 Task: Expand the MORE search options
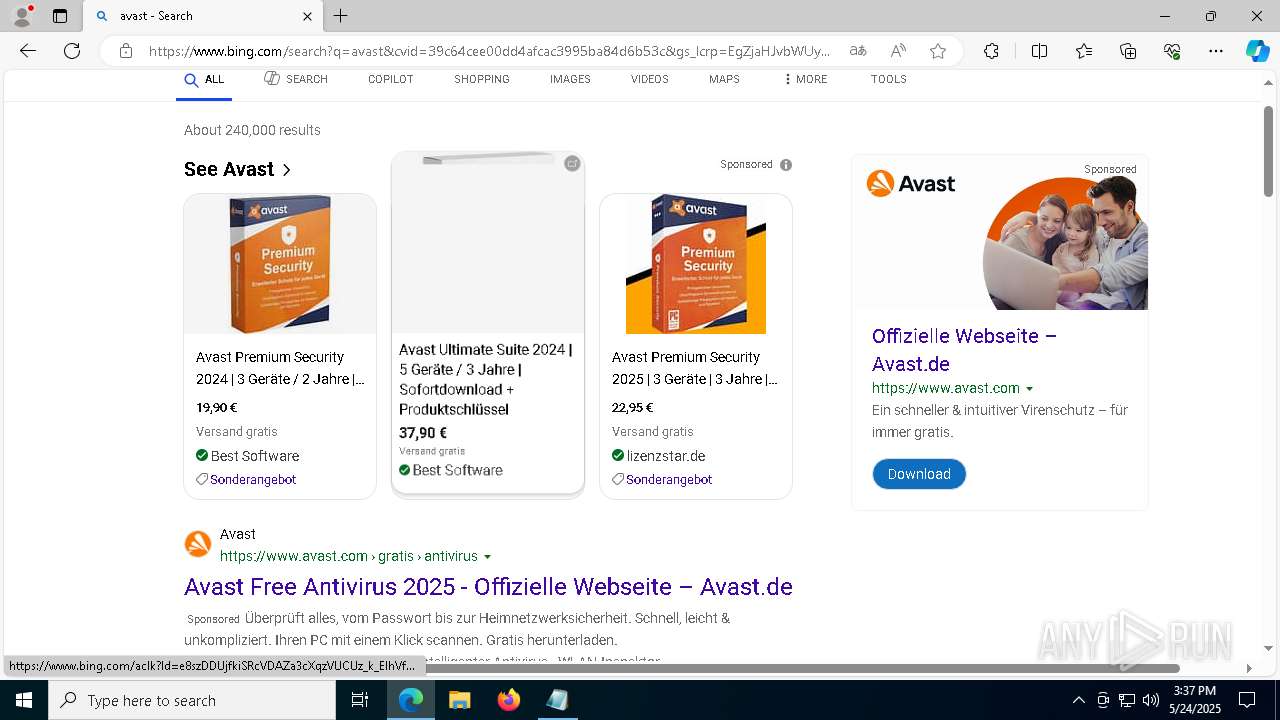click(805, 79)
